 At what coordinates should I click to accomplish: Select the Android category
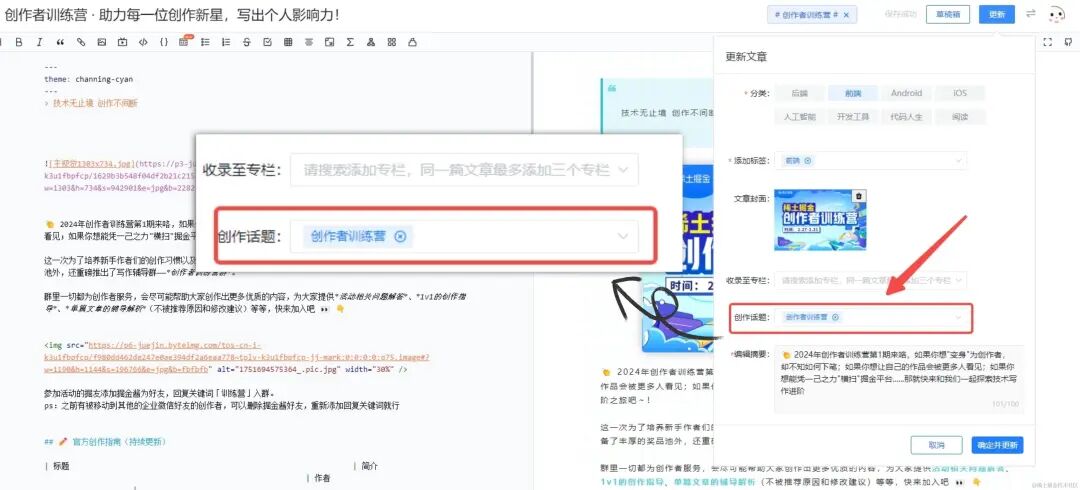pyautogui.click(x=906, y=93)
